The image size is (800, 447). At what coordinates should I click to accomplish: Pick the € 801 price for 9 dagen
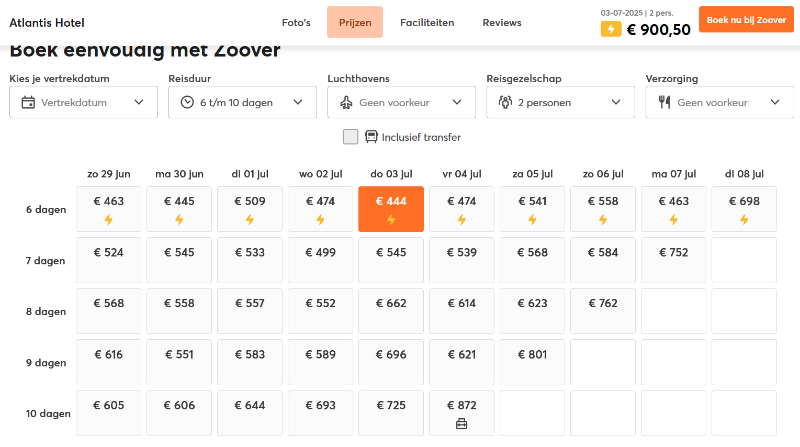pos(532,362)
